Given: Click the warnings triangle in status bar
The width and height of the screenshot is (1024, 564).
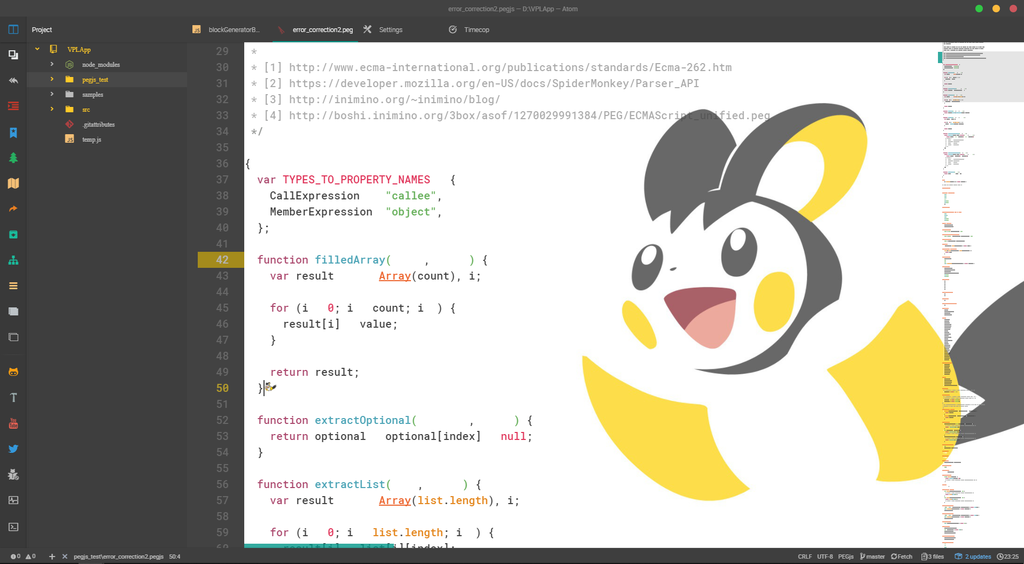Looking at the screenshot, I should point(29,557).
